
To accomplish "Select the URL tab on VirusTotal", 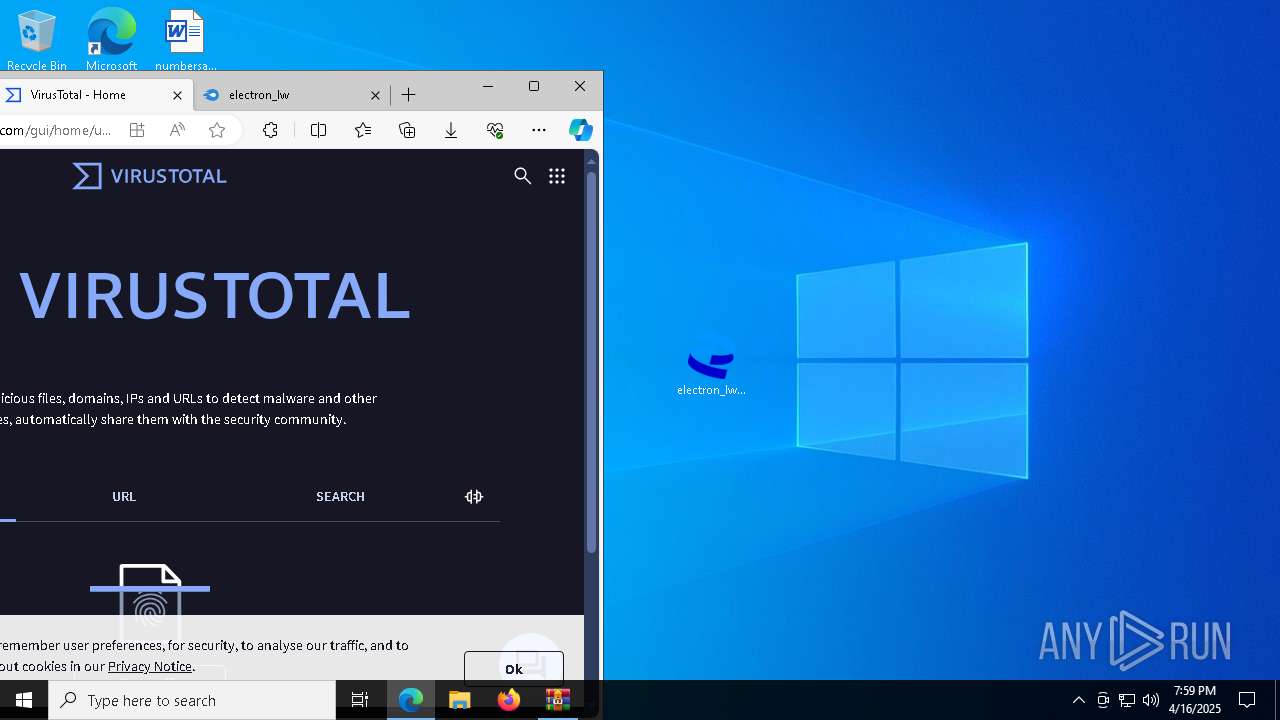I will (x=124, y=496).
